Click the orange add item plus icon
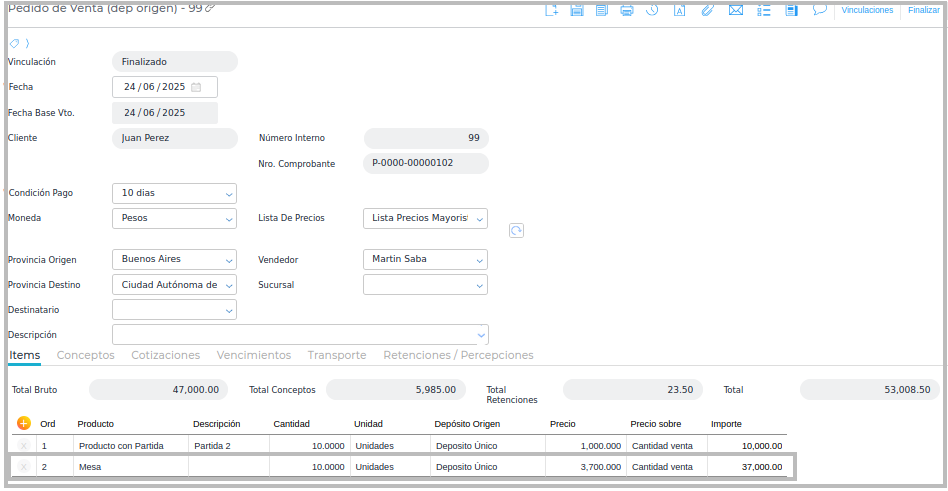Screen dimensions: 948x491 tap(24, 423)
